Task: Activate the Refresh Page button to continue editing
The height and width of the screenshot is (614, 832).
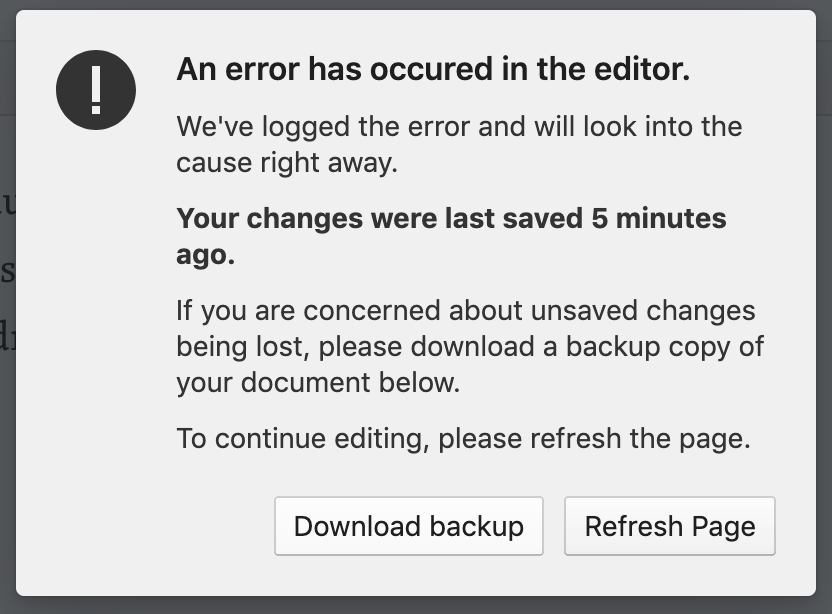Action: point(669,526)
